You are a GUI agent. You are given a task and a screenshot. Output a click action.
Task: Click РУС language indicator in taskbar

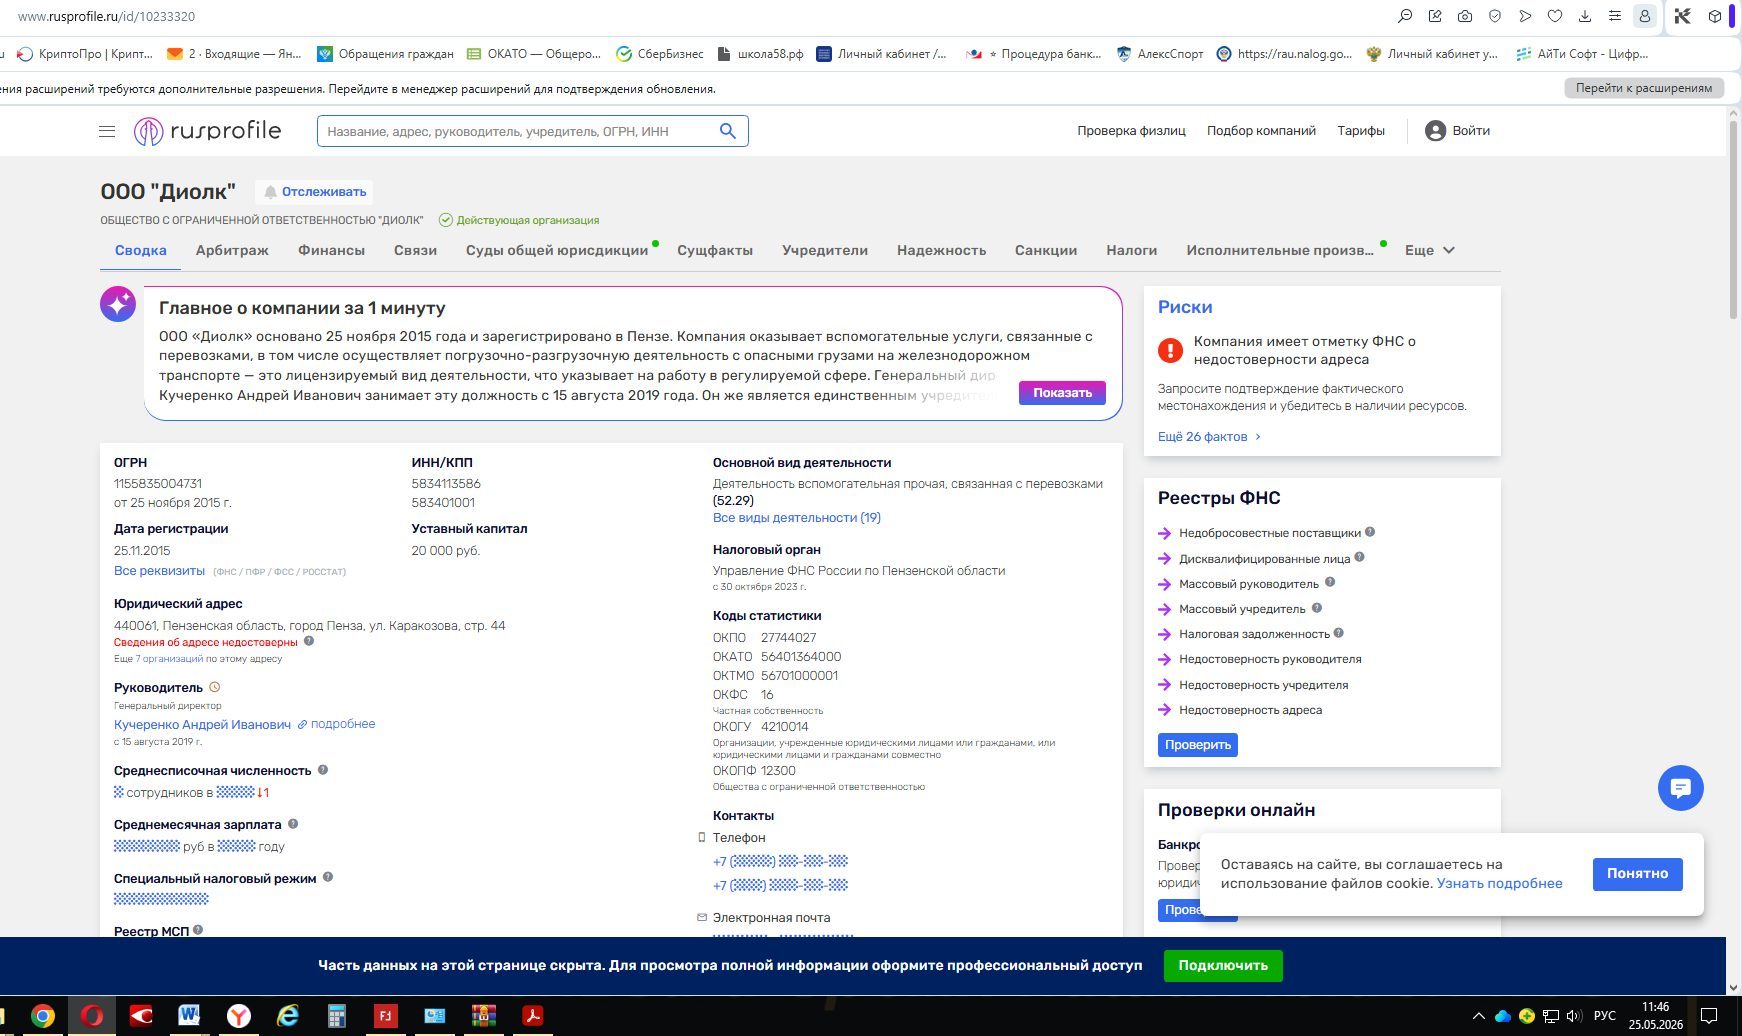coord(1605,1016)
